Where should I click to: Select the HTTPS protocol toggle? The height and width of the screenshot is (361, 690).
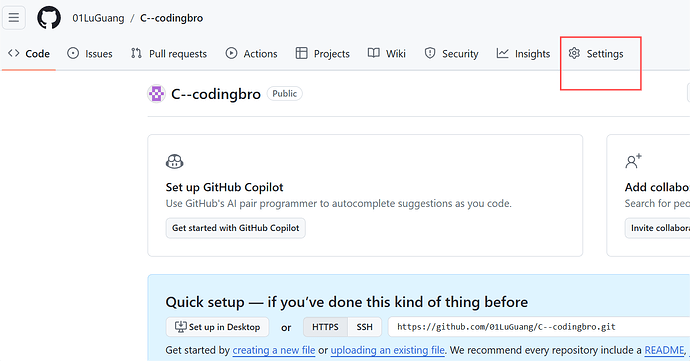pos(325,327)
